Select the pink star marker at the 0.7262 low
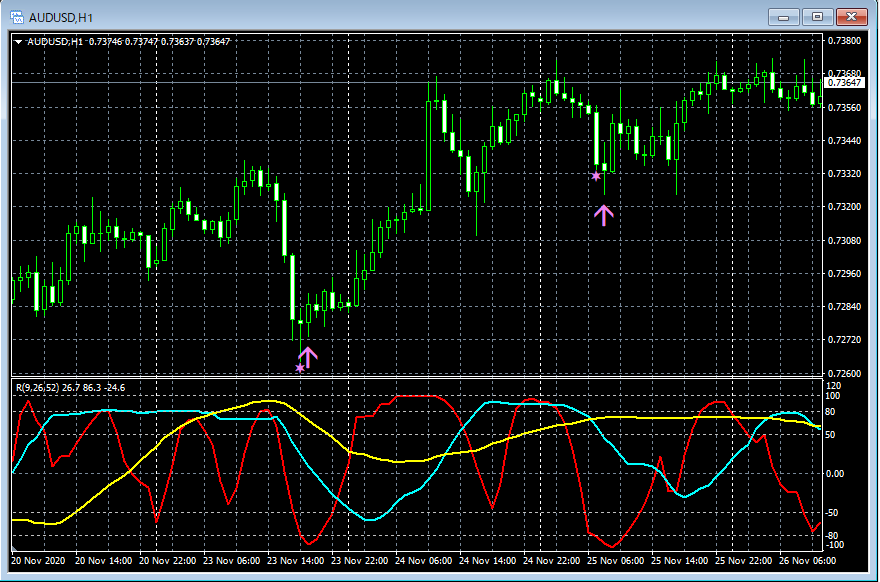 [x=299, y=368]
